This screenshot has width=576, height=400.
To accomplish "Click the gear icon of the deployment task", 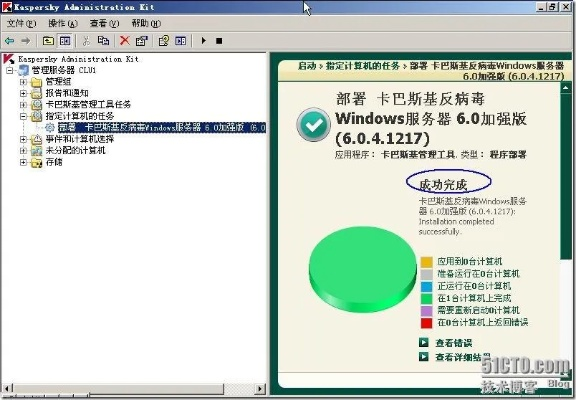I will click(50, 127).
